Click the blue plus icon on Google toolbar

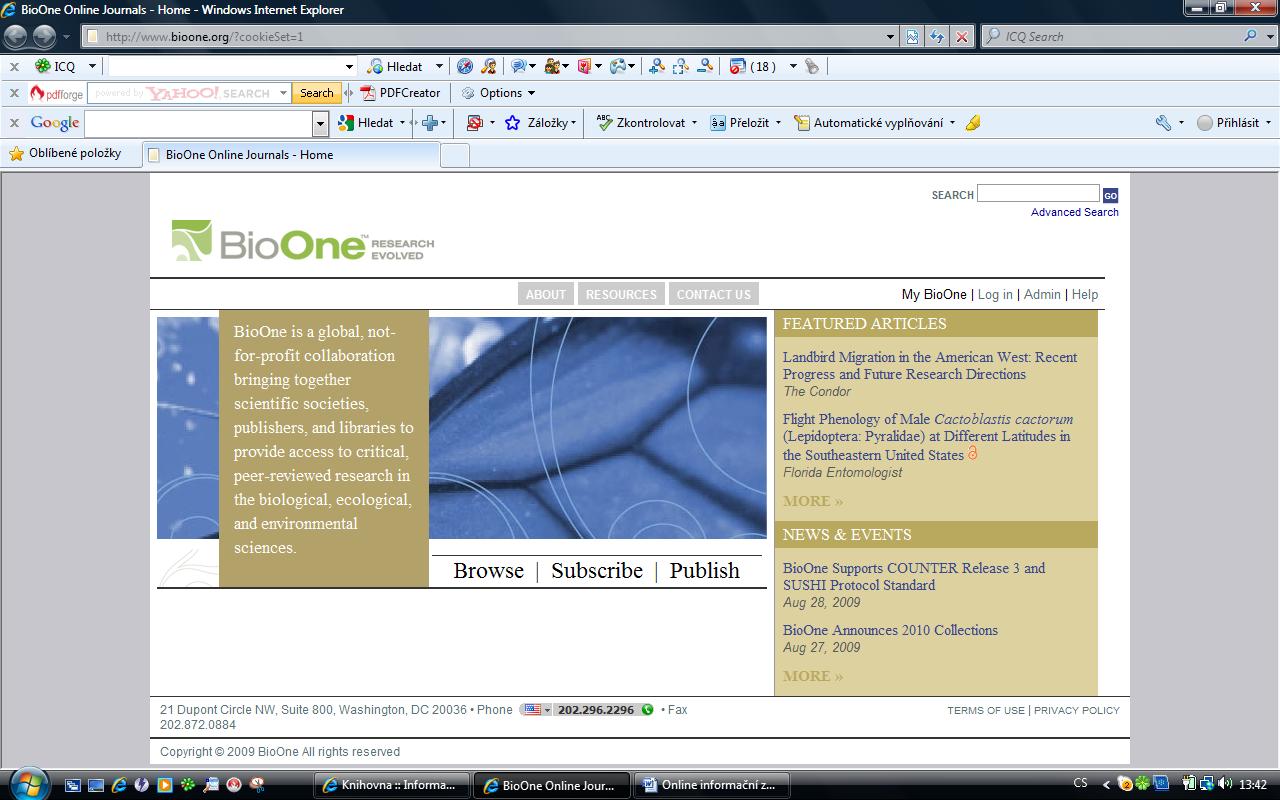point(430,123)
